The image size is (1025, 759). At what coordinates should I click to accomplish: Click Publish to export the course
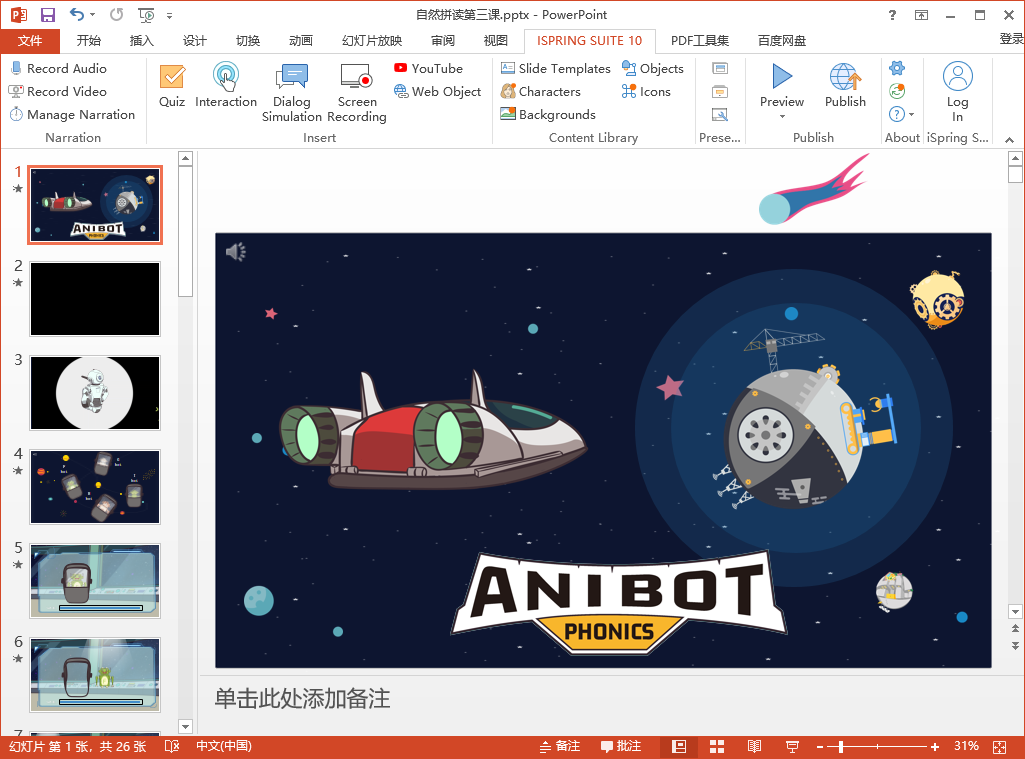point(845,90)
